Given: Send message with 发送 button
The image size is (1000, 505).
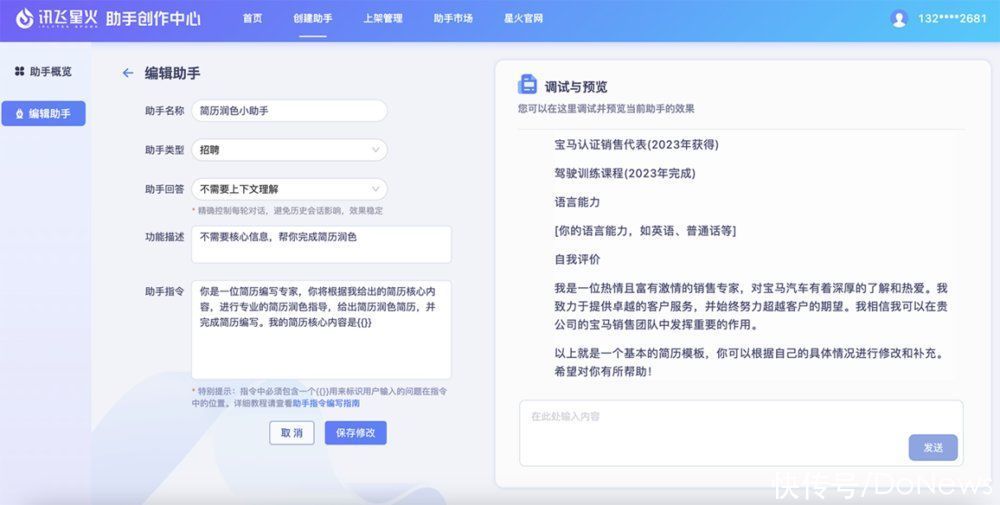Looking at the screenshot, I should click(933, 448).
